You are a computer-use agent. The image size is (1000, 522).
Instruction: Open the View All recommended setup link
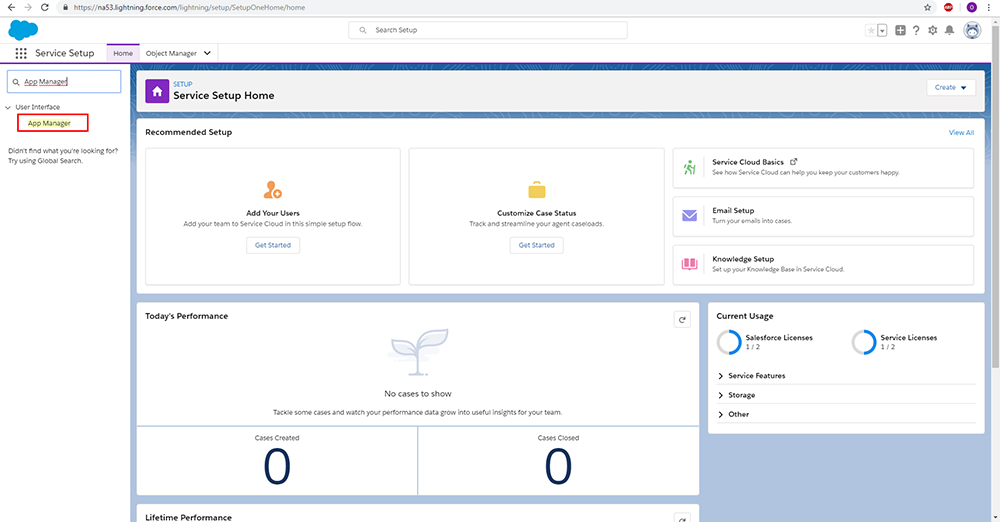(x=961, y=133)
